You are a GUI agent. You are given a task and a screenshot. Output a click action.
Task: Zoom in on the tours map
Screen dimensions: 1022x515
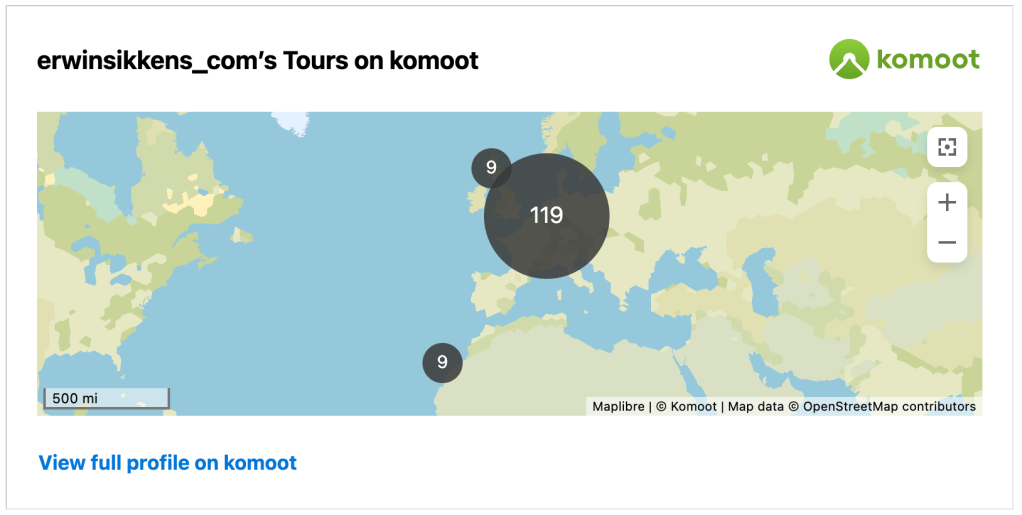947,202
